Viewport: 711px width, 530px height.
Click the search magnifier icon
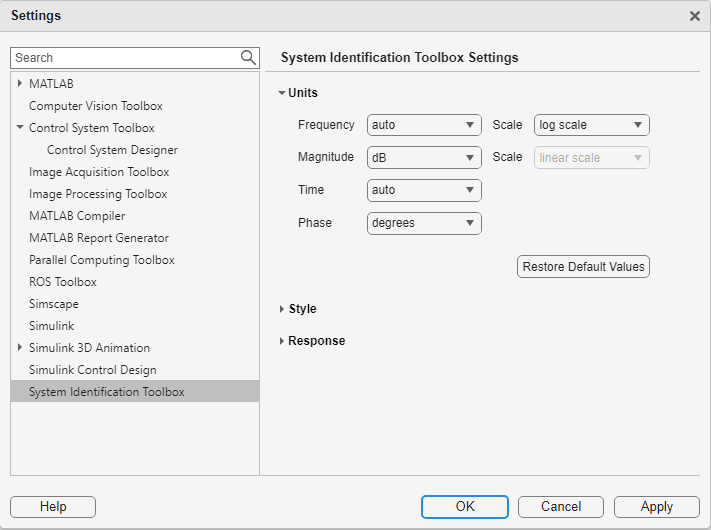248,58
